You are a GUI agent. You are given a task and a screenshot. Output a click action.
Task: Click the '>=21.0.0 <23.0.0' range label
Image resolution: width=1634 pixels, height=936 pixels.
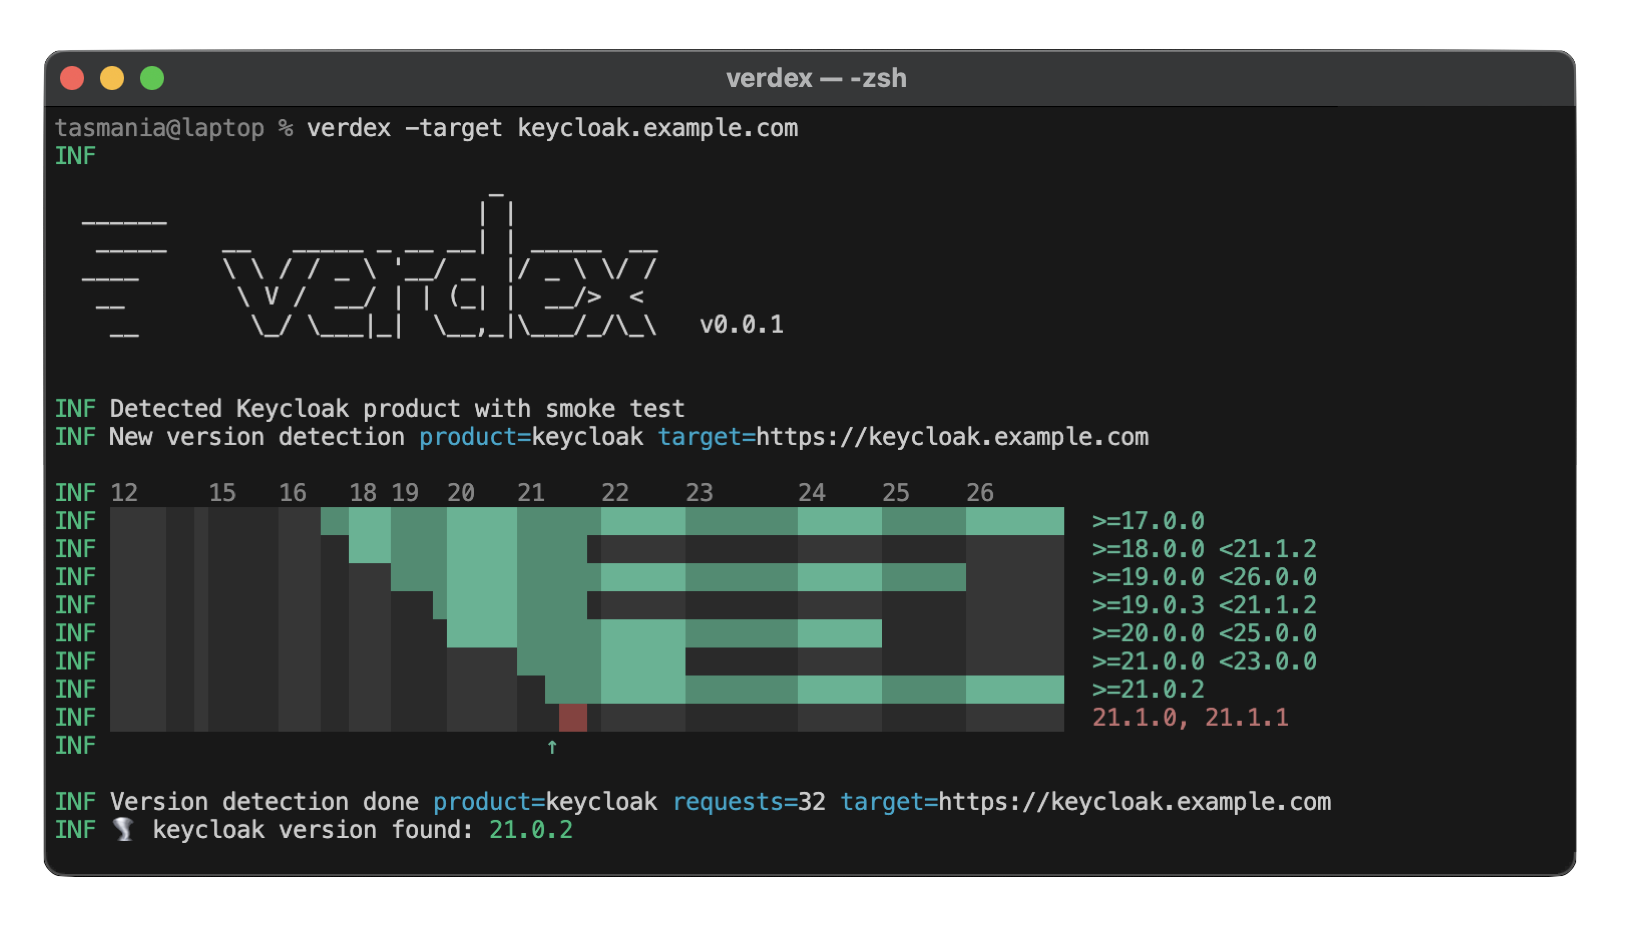click(1204, 661)
